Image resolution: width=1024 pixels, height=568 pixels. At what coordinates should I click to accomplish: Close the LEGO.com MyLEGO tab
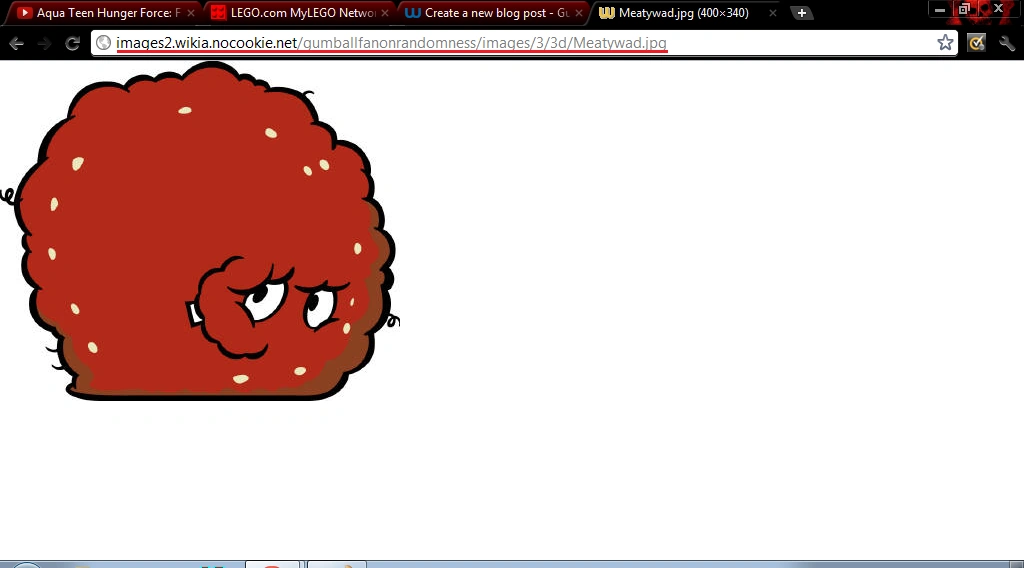[x=385, y=13]
